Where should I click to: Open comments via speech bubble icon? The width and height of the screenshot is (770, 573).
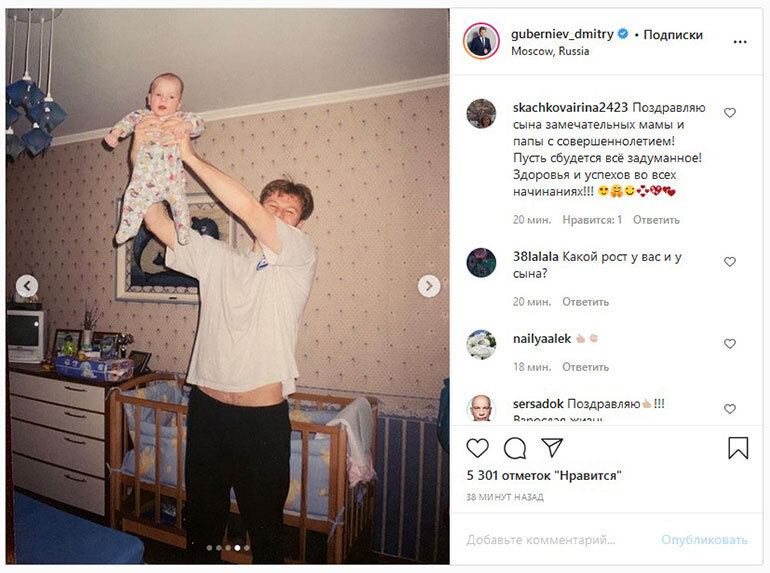[x=515, y=448]
